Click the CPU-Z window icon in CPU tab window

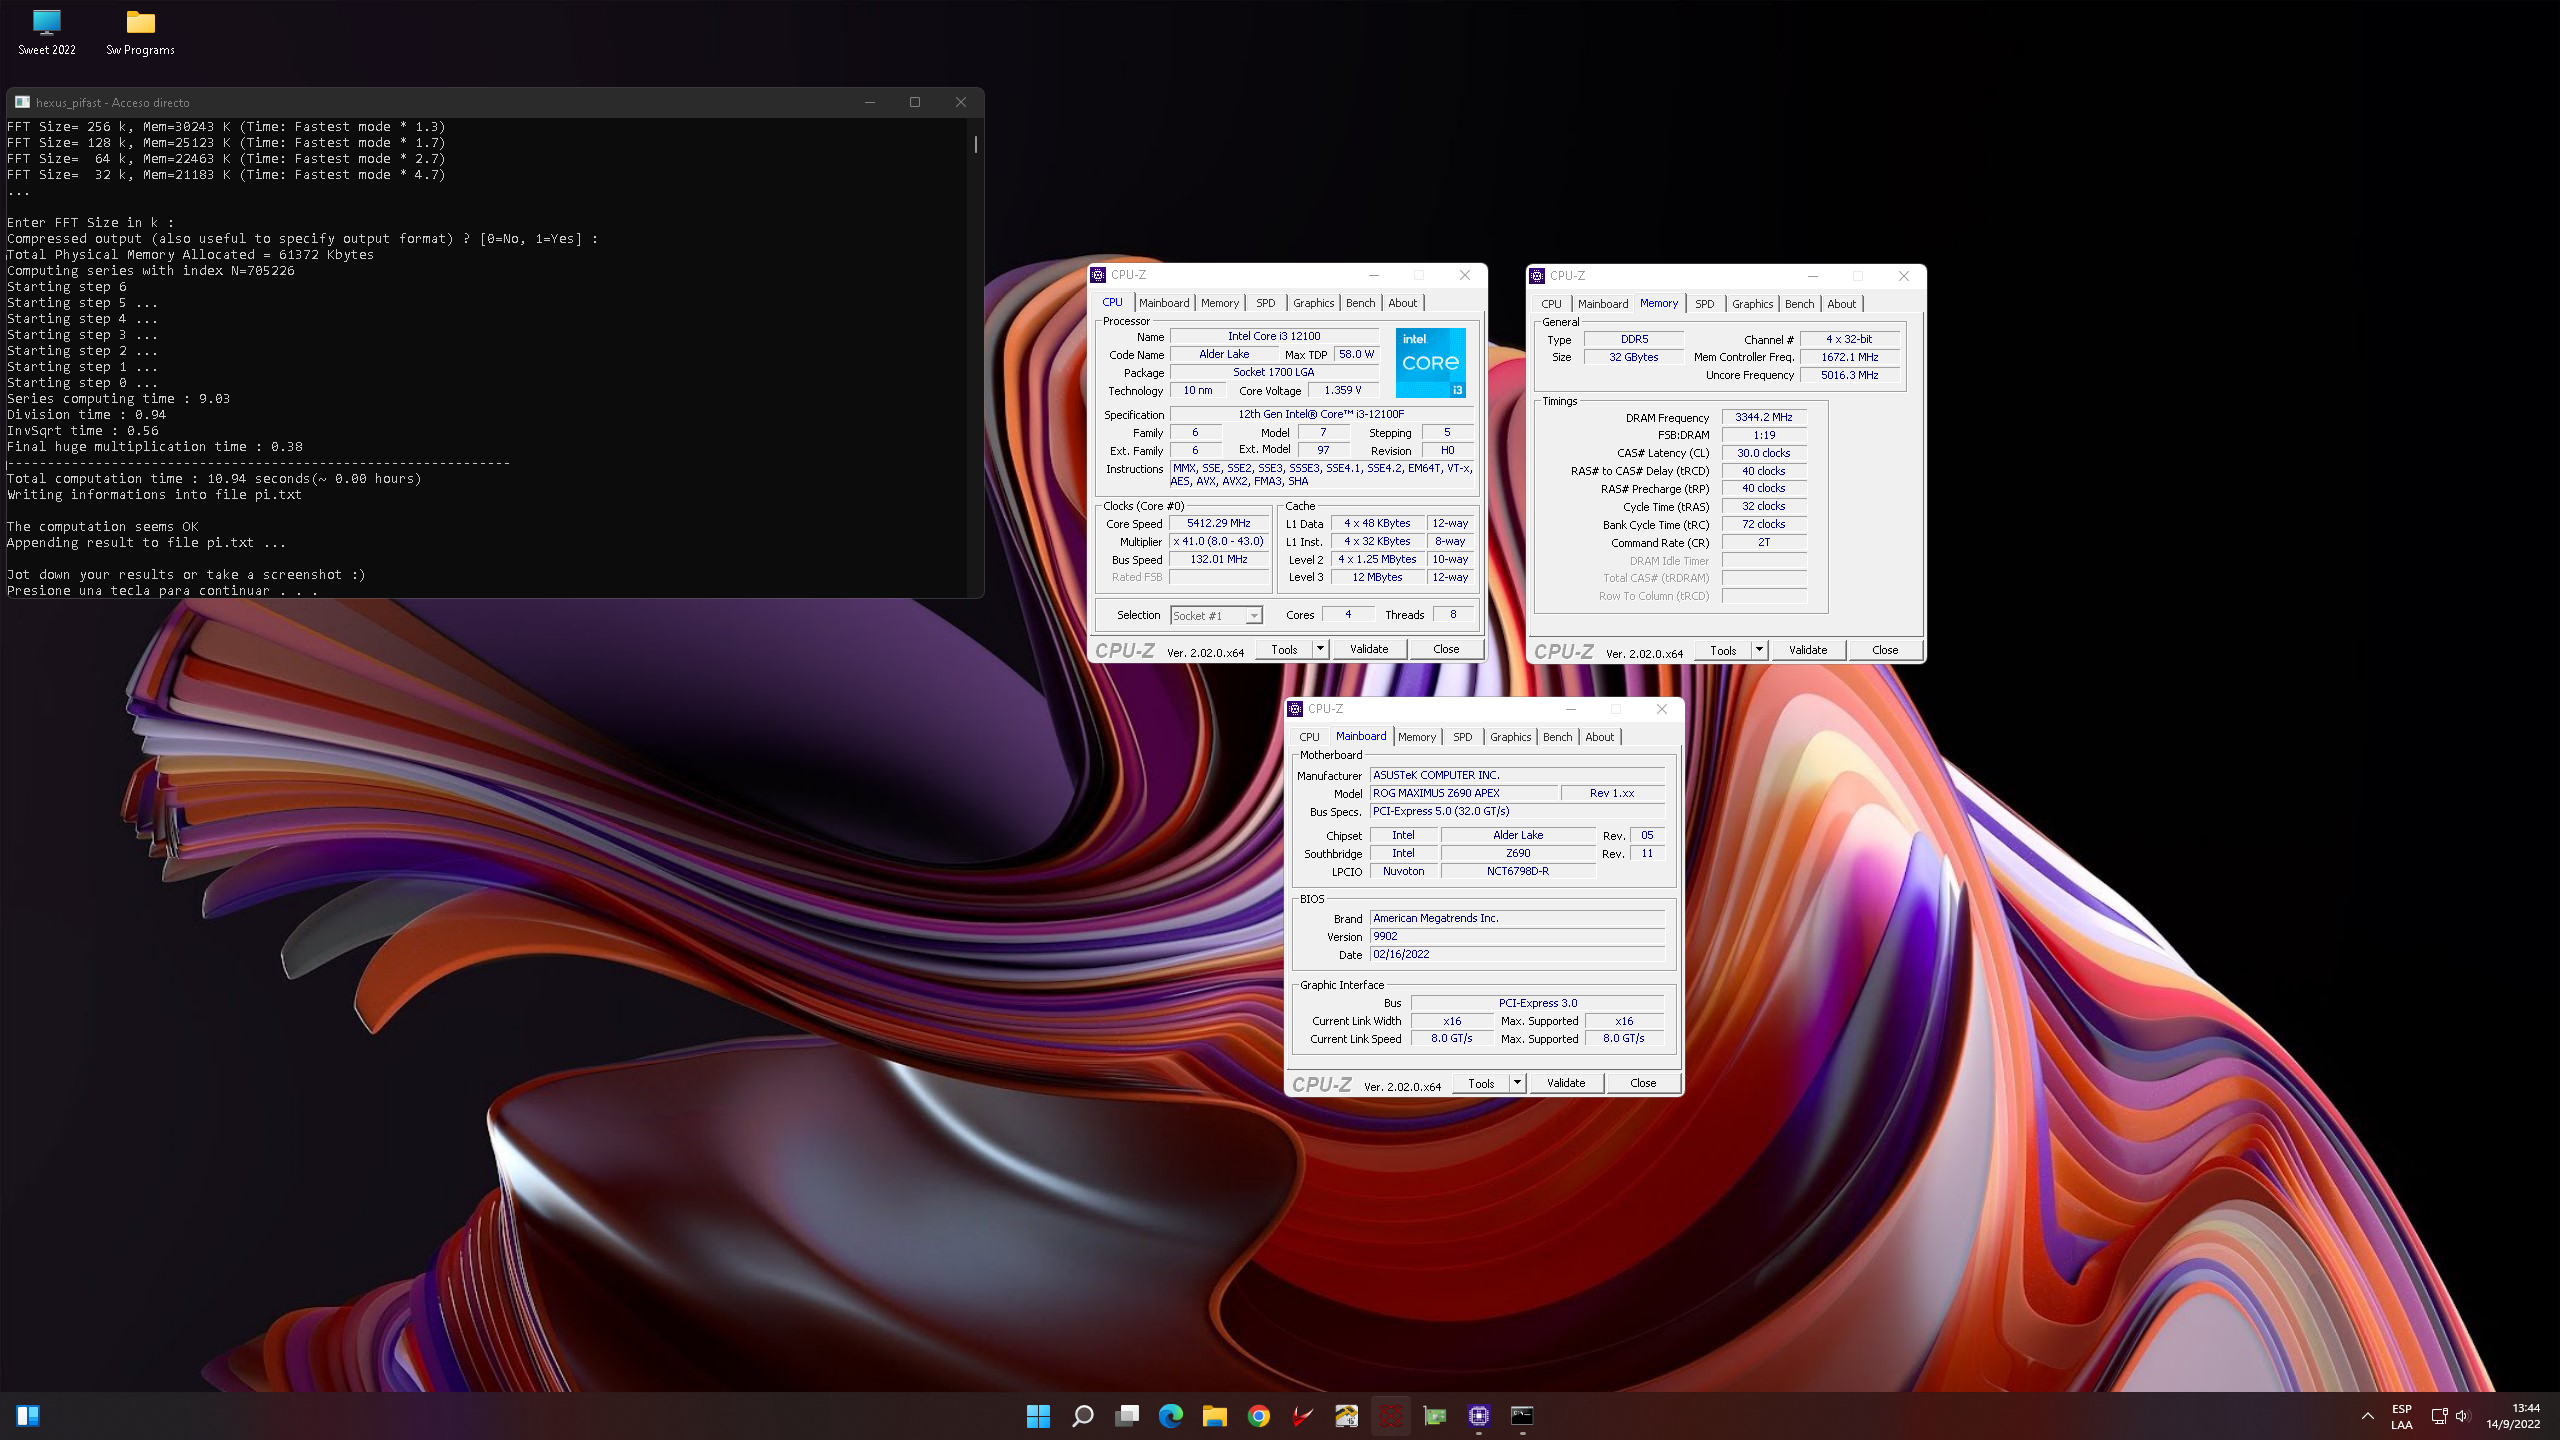coord(1099,275)
